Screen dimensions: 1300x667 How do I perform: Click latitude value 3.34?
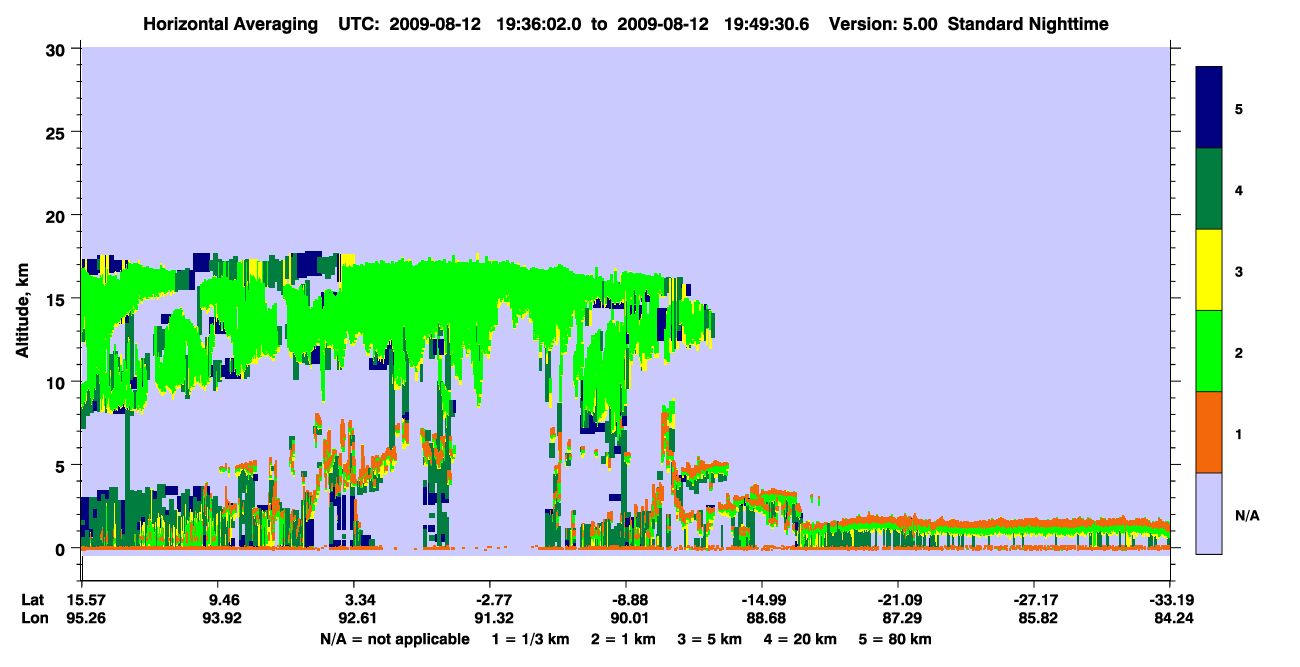(x=353, y=600)
